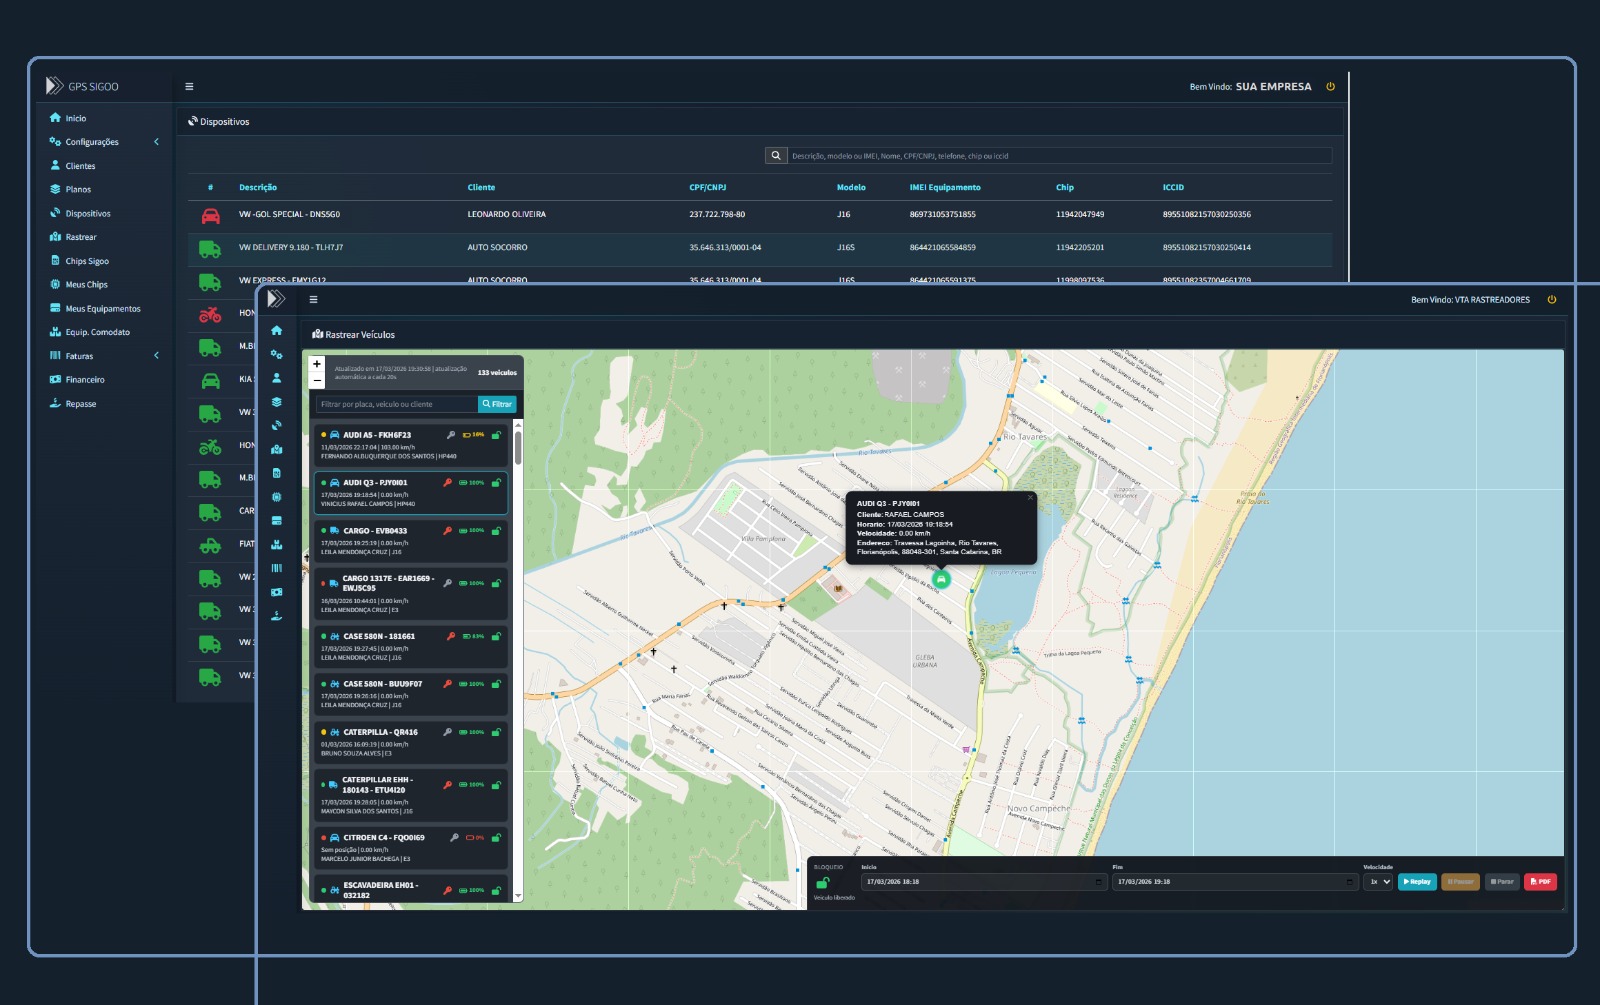Viewport: 1600px width, 1005px height.
Task: Open the Fim date-time picker field
Action: [x=1235, y=882]
